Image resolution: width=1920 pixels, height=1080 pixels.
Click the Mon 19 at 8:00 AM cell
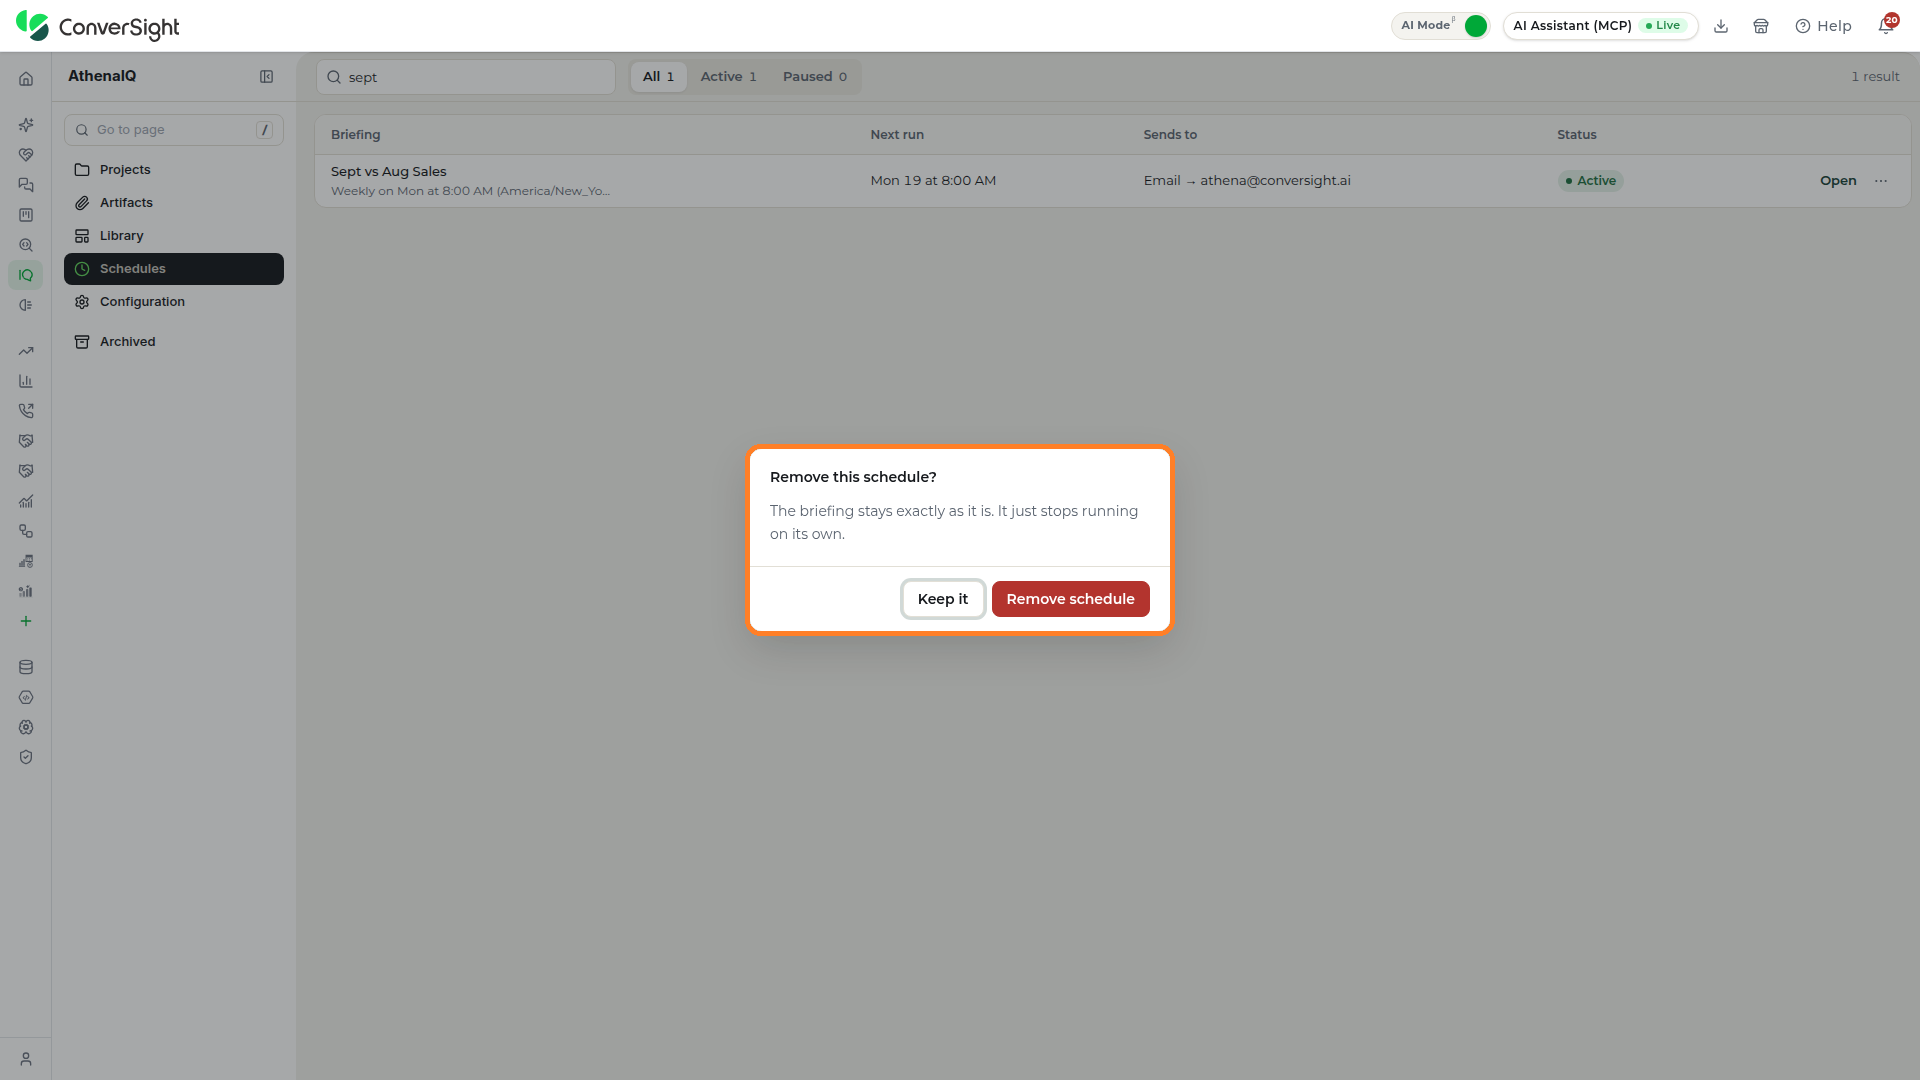tap(933, 181)
